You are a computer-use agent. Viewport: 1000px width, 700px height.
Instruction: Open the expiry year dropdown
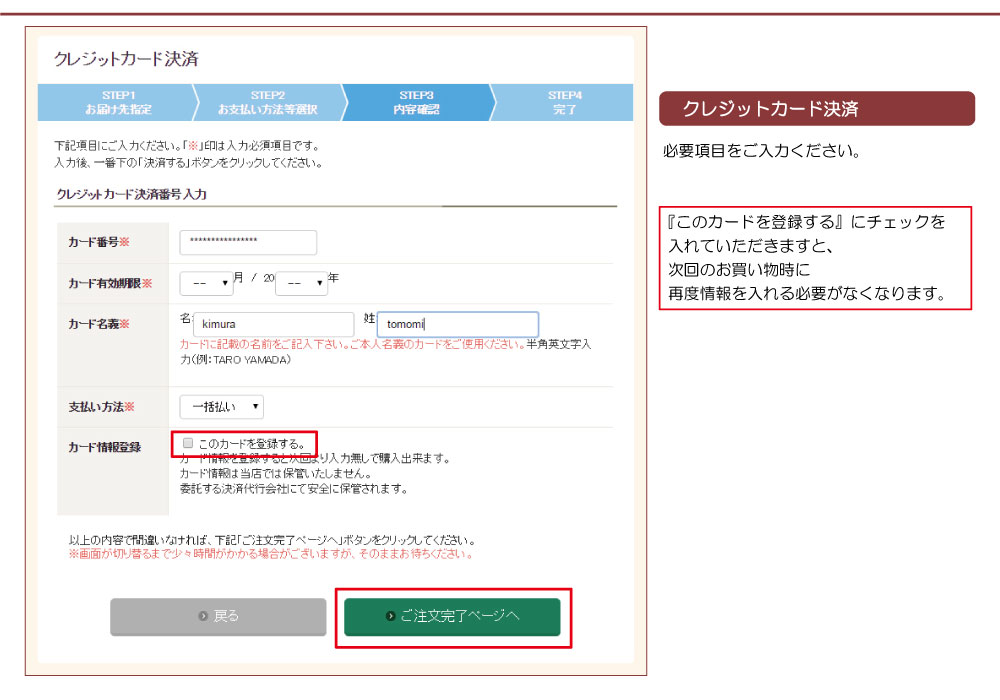(x=301, y=284)
